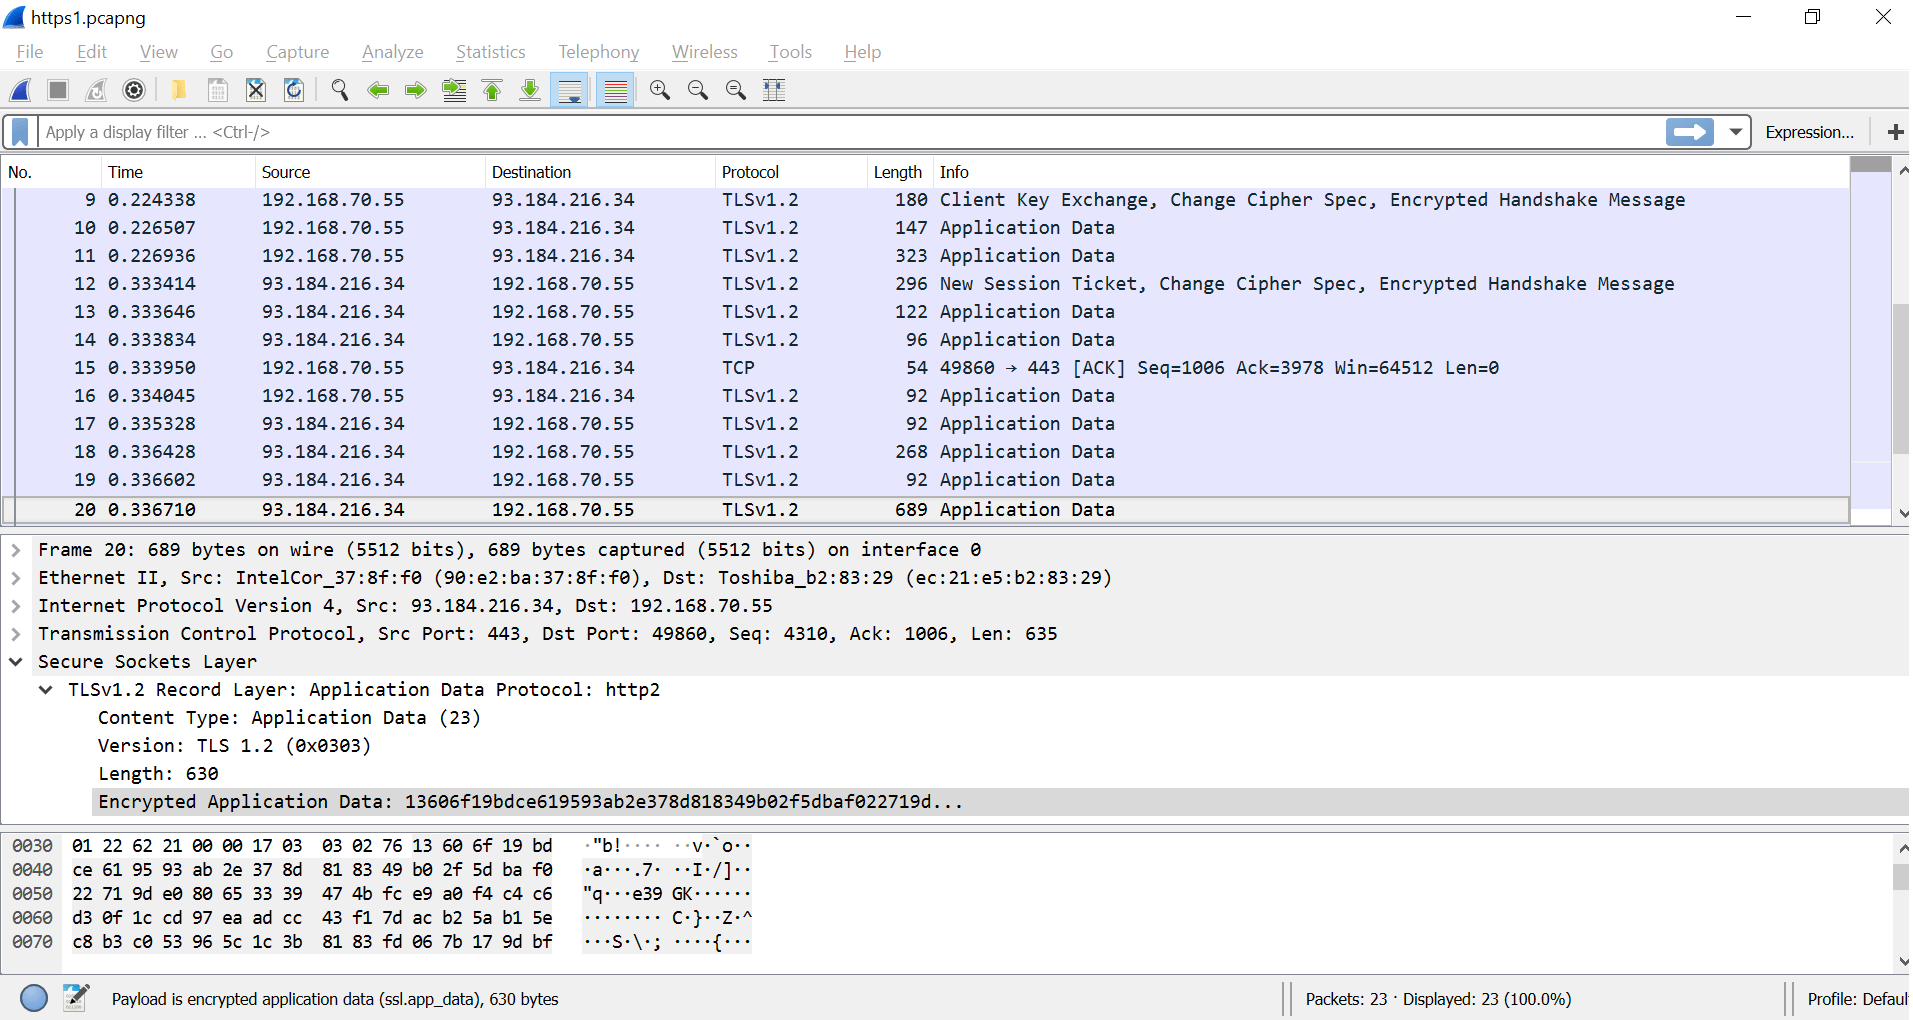Toggle packet colorization rules
This screenshot has height=1020, width=1913.
(x=616, y=91)
